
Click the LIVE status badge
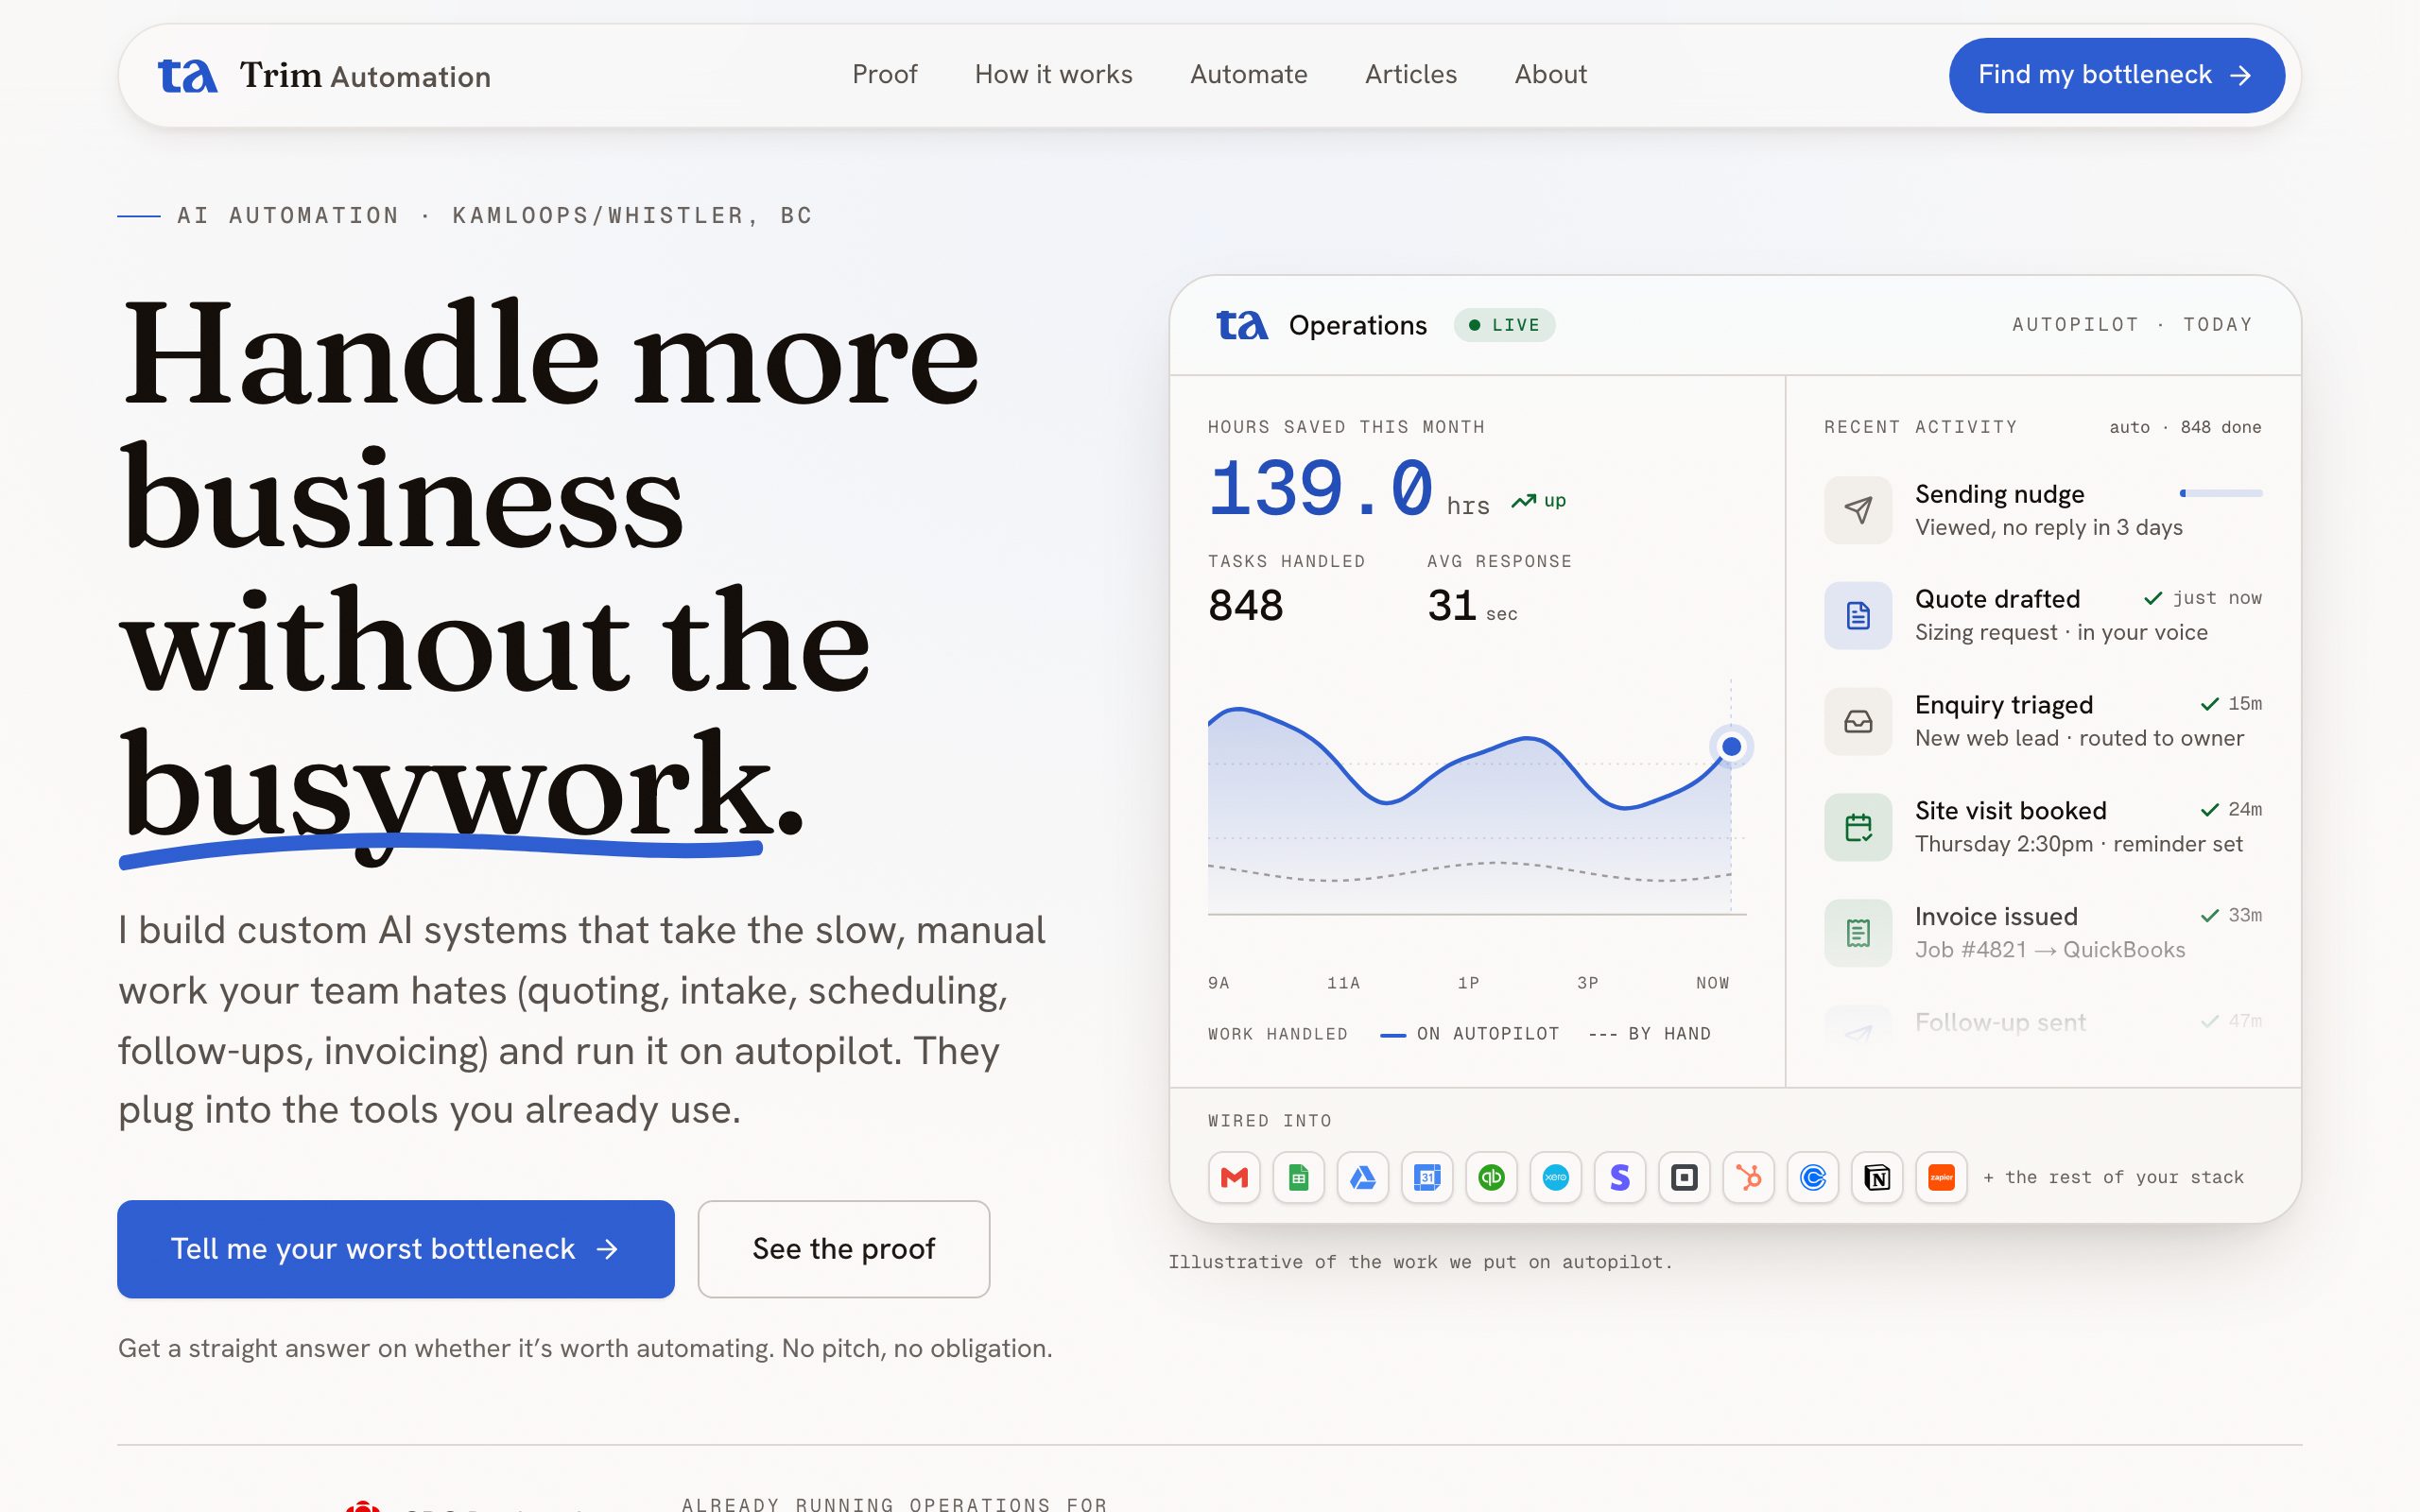[x=1504, y=325]
